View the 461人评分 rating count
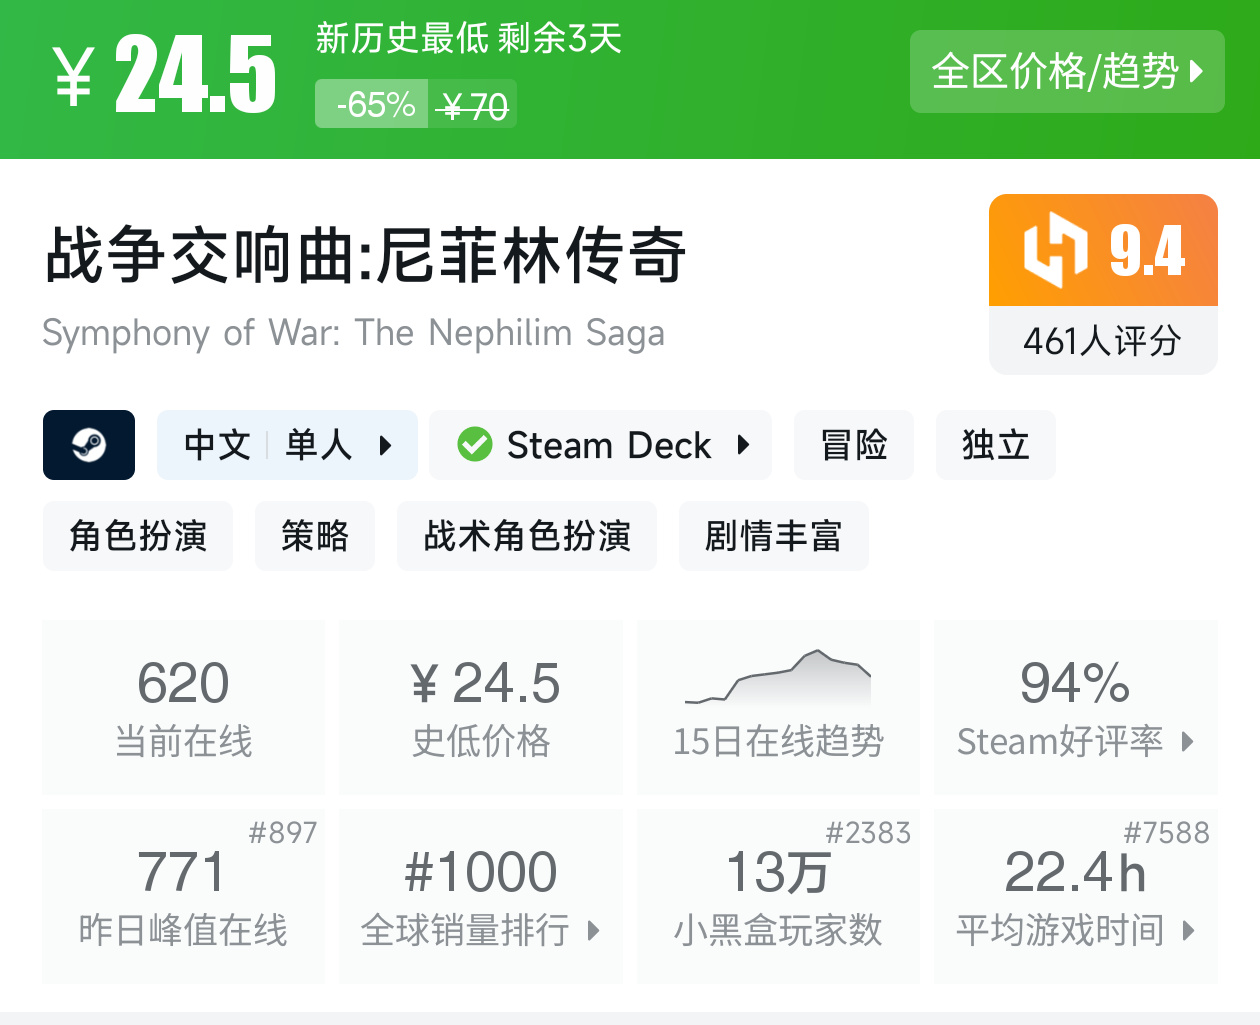 (x=1102, y=341)
